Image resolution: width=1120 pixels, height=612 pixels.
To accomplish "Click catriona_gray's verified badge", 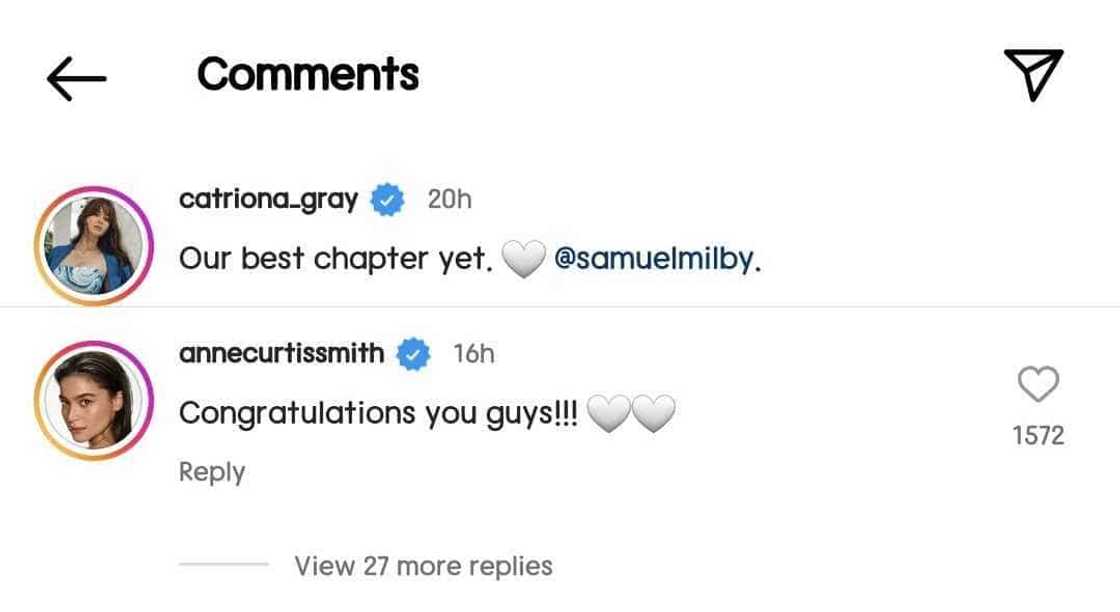I will [x=385, y=199].
